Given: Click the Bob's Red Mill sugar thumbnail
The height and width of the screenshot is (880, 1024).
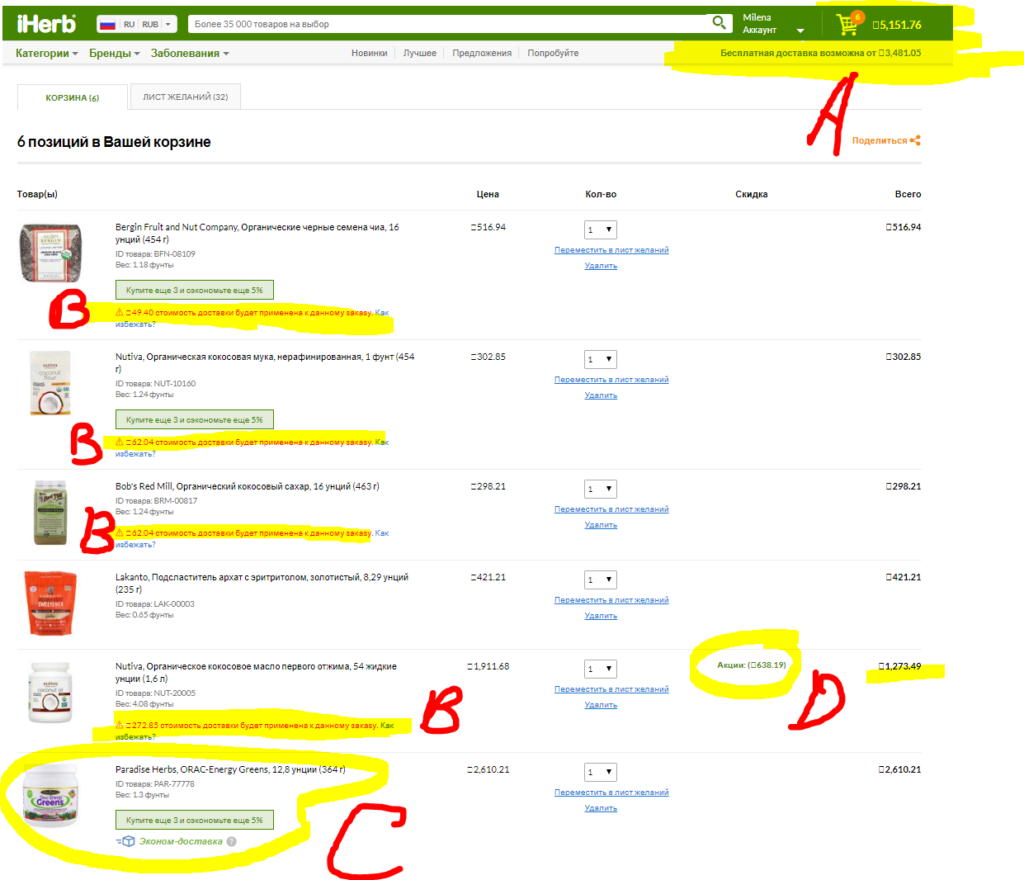Looking at the screenshot, I should click(x=50, y=512).
